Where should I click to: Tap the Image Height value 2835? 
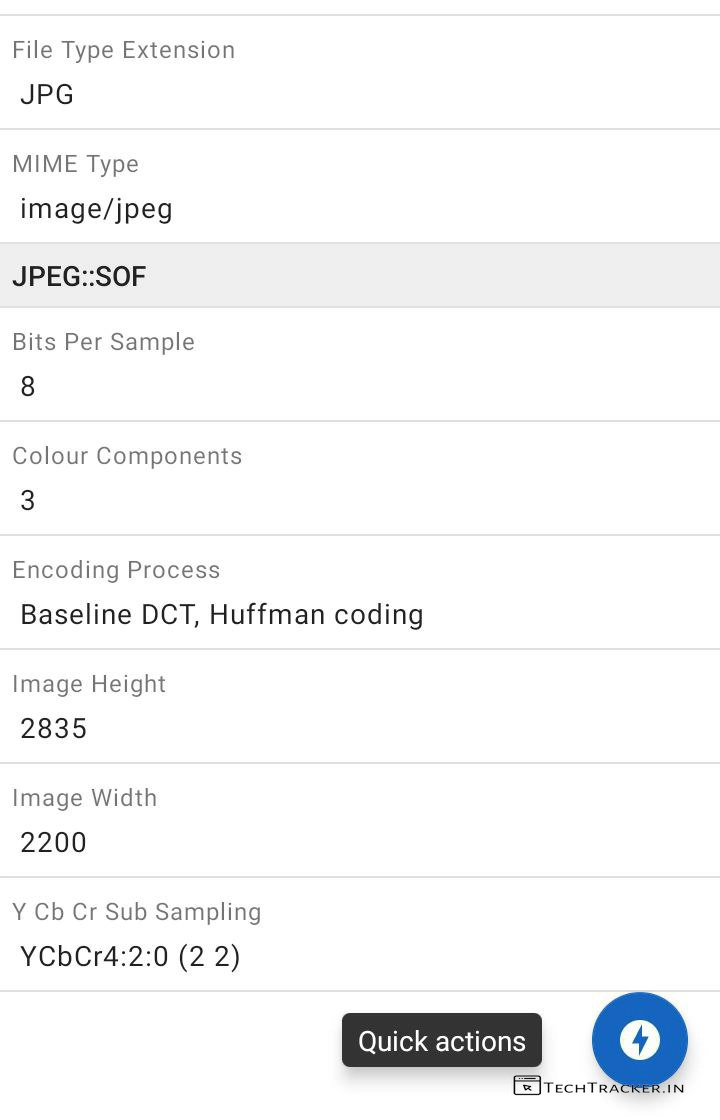[x=54, y=729]
